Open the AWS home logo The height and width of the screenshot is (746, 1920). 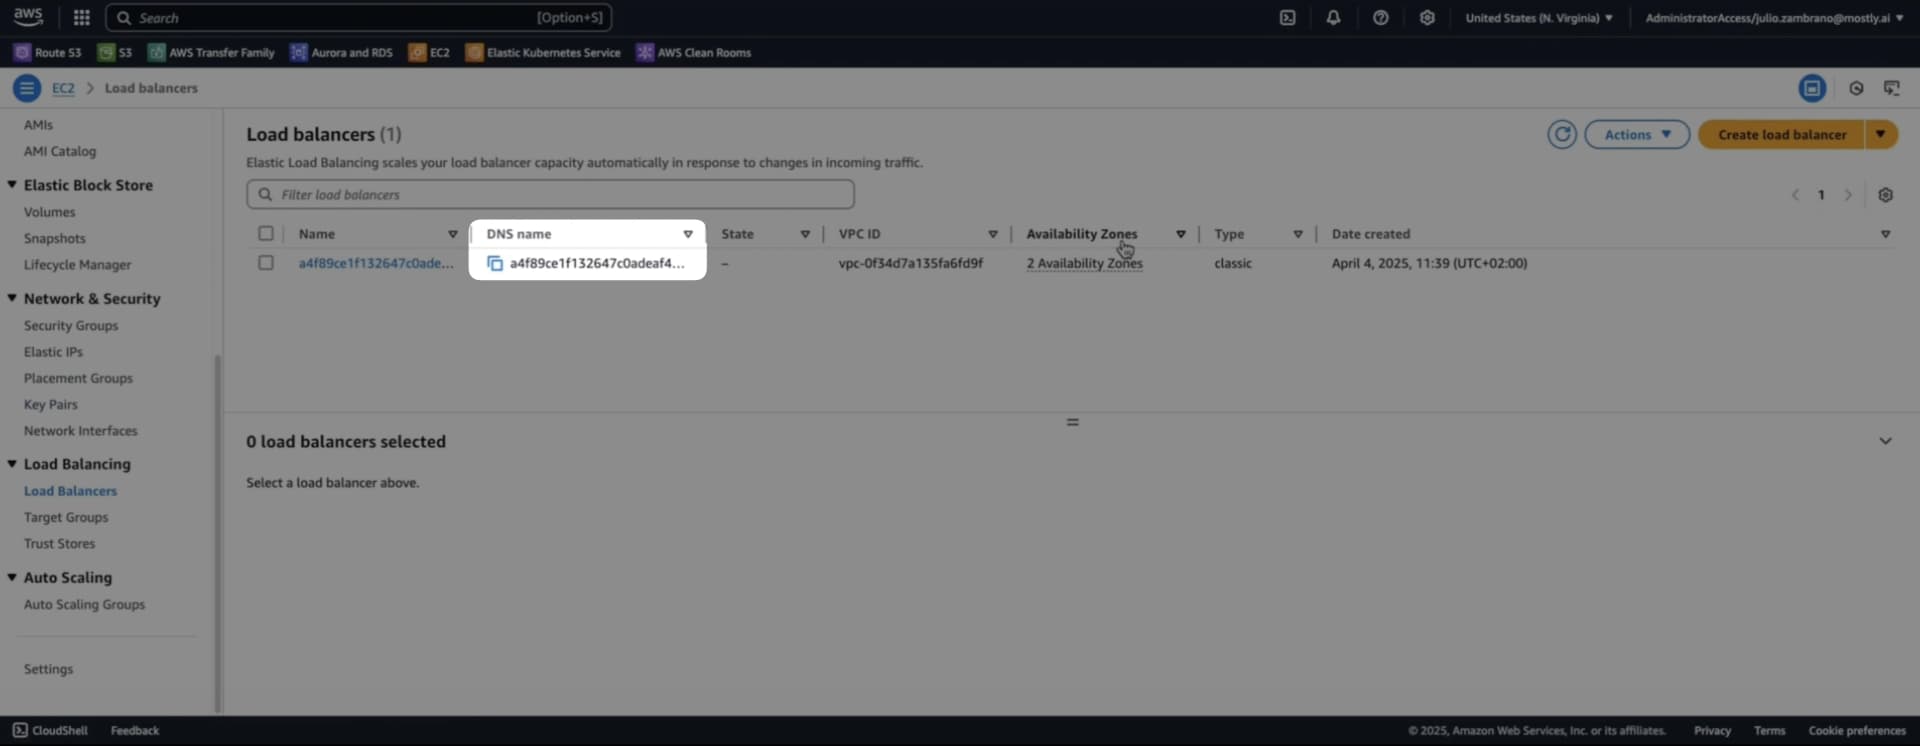pyautogui.click(x=28, y=17)
